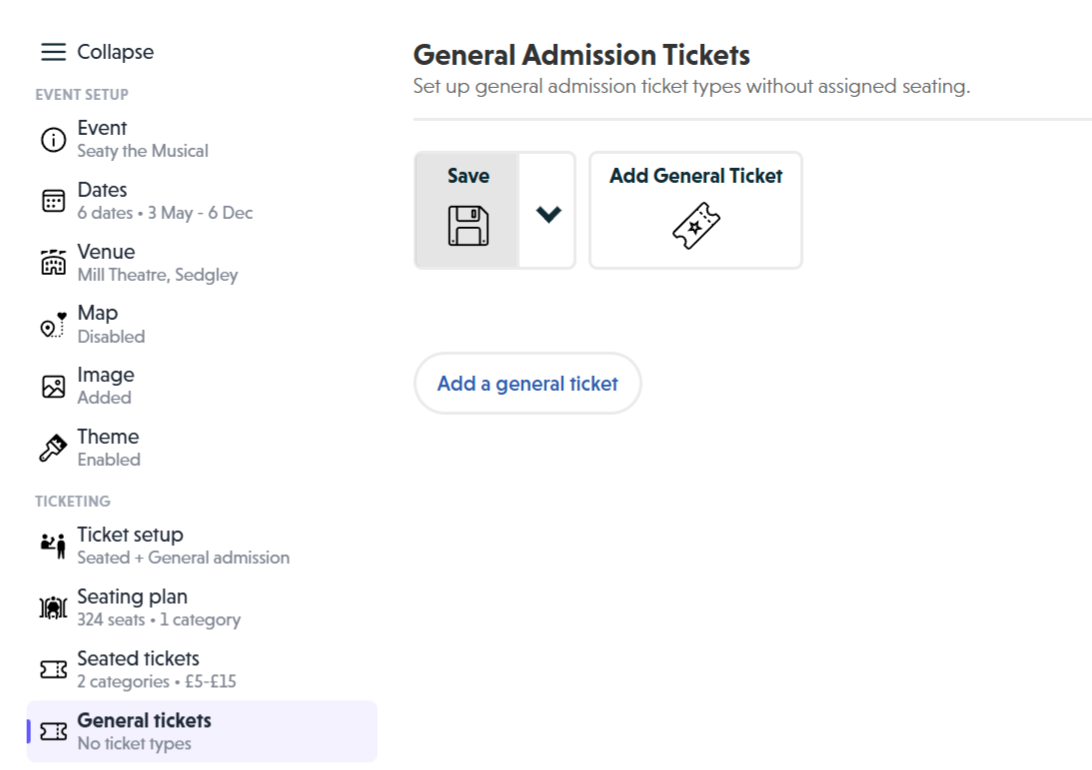Viewport: 1092px width, 770px height.
Task: Select the Event info icon in sidebar
Action: (52, 139)
